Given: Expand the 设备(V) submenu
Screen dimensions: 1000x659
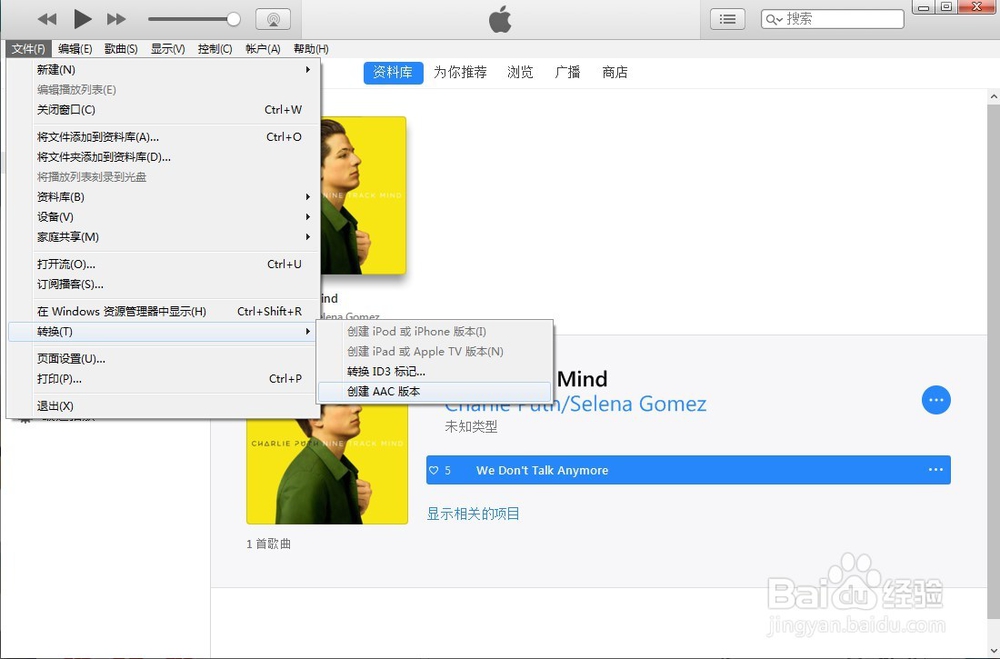Looking at the screenshot, I should click(163, 217).
